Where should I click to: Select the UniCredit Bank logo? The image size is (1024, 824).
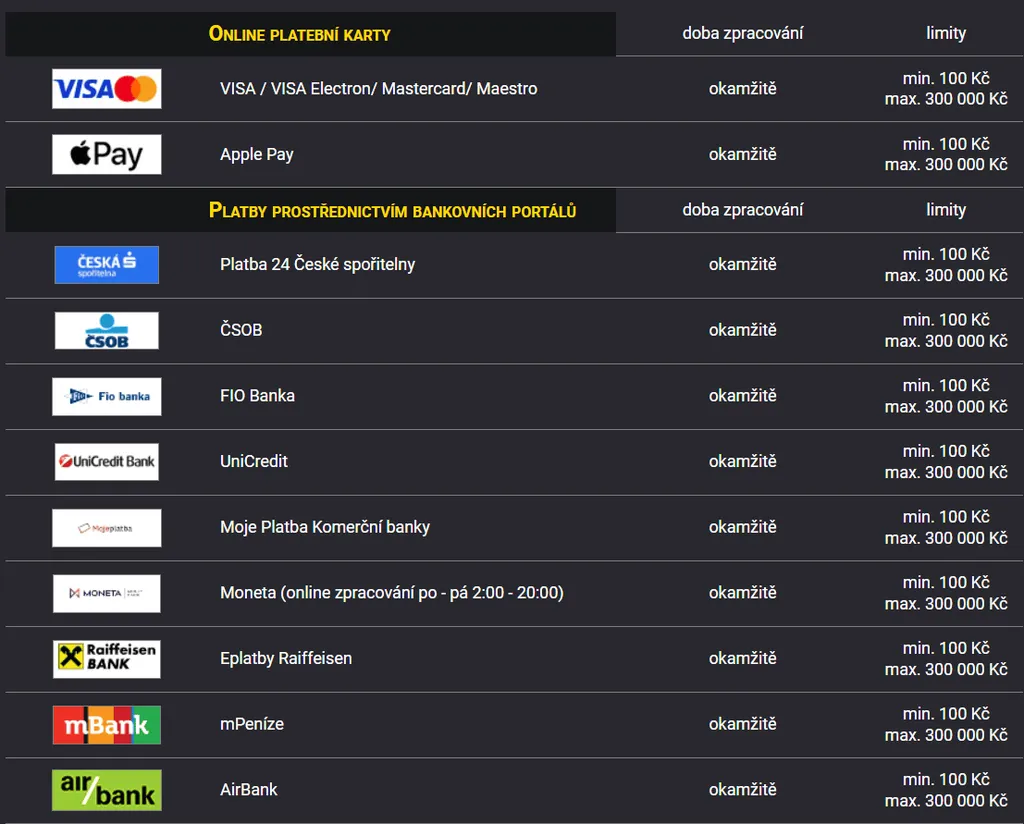pyautogui.click(x=106, y=462)
